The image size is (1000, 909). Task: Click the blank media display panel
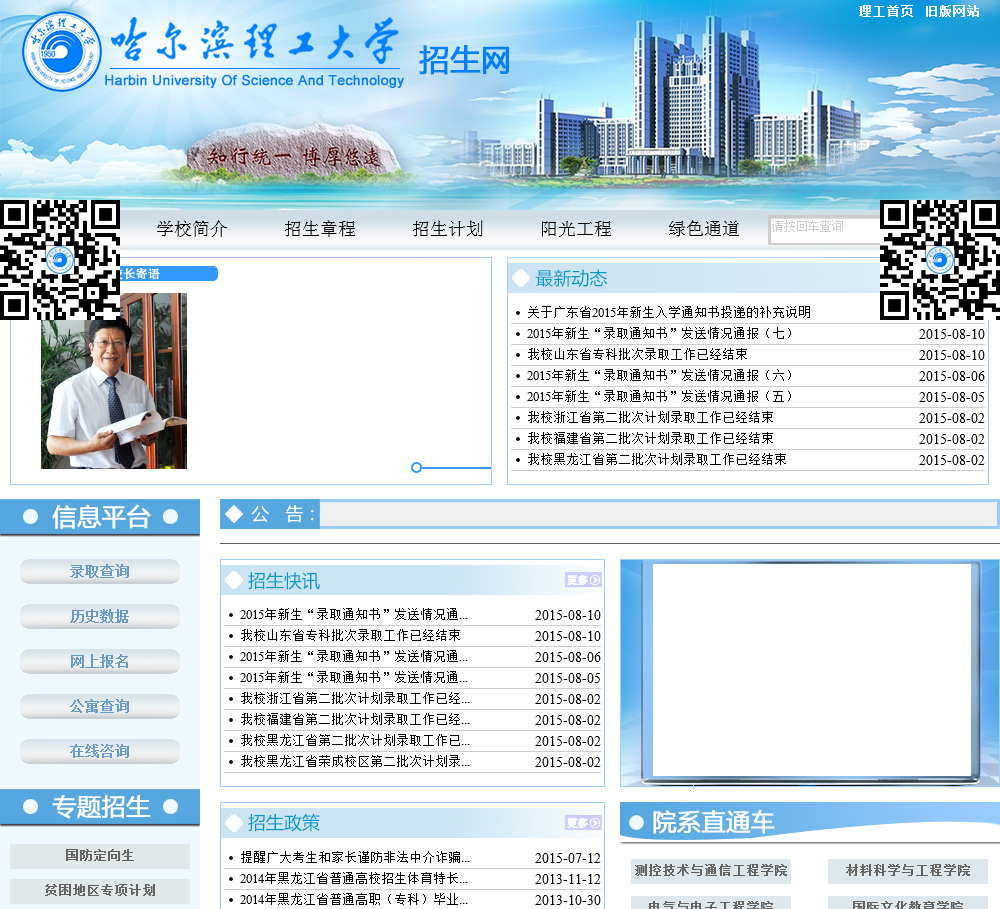coord(812,671)
